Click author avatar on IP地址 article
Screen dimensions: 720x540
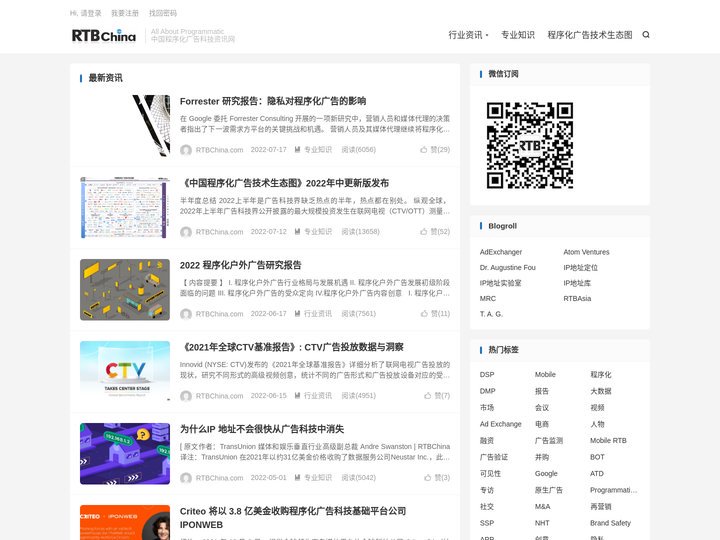[186, 478]
